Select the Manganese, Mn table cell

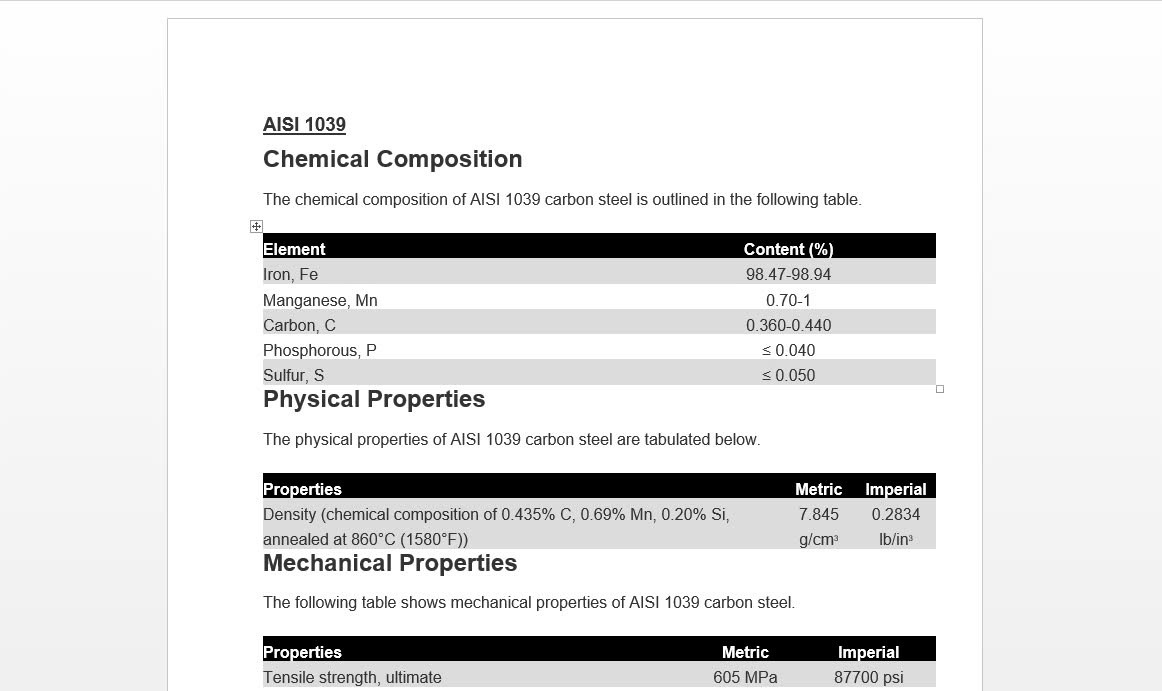click(320, 300)
